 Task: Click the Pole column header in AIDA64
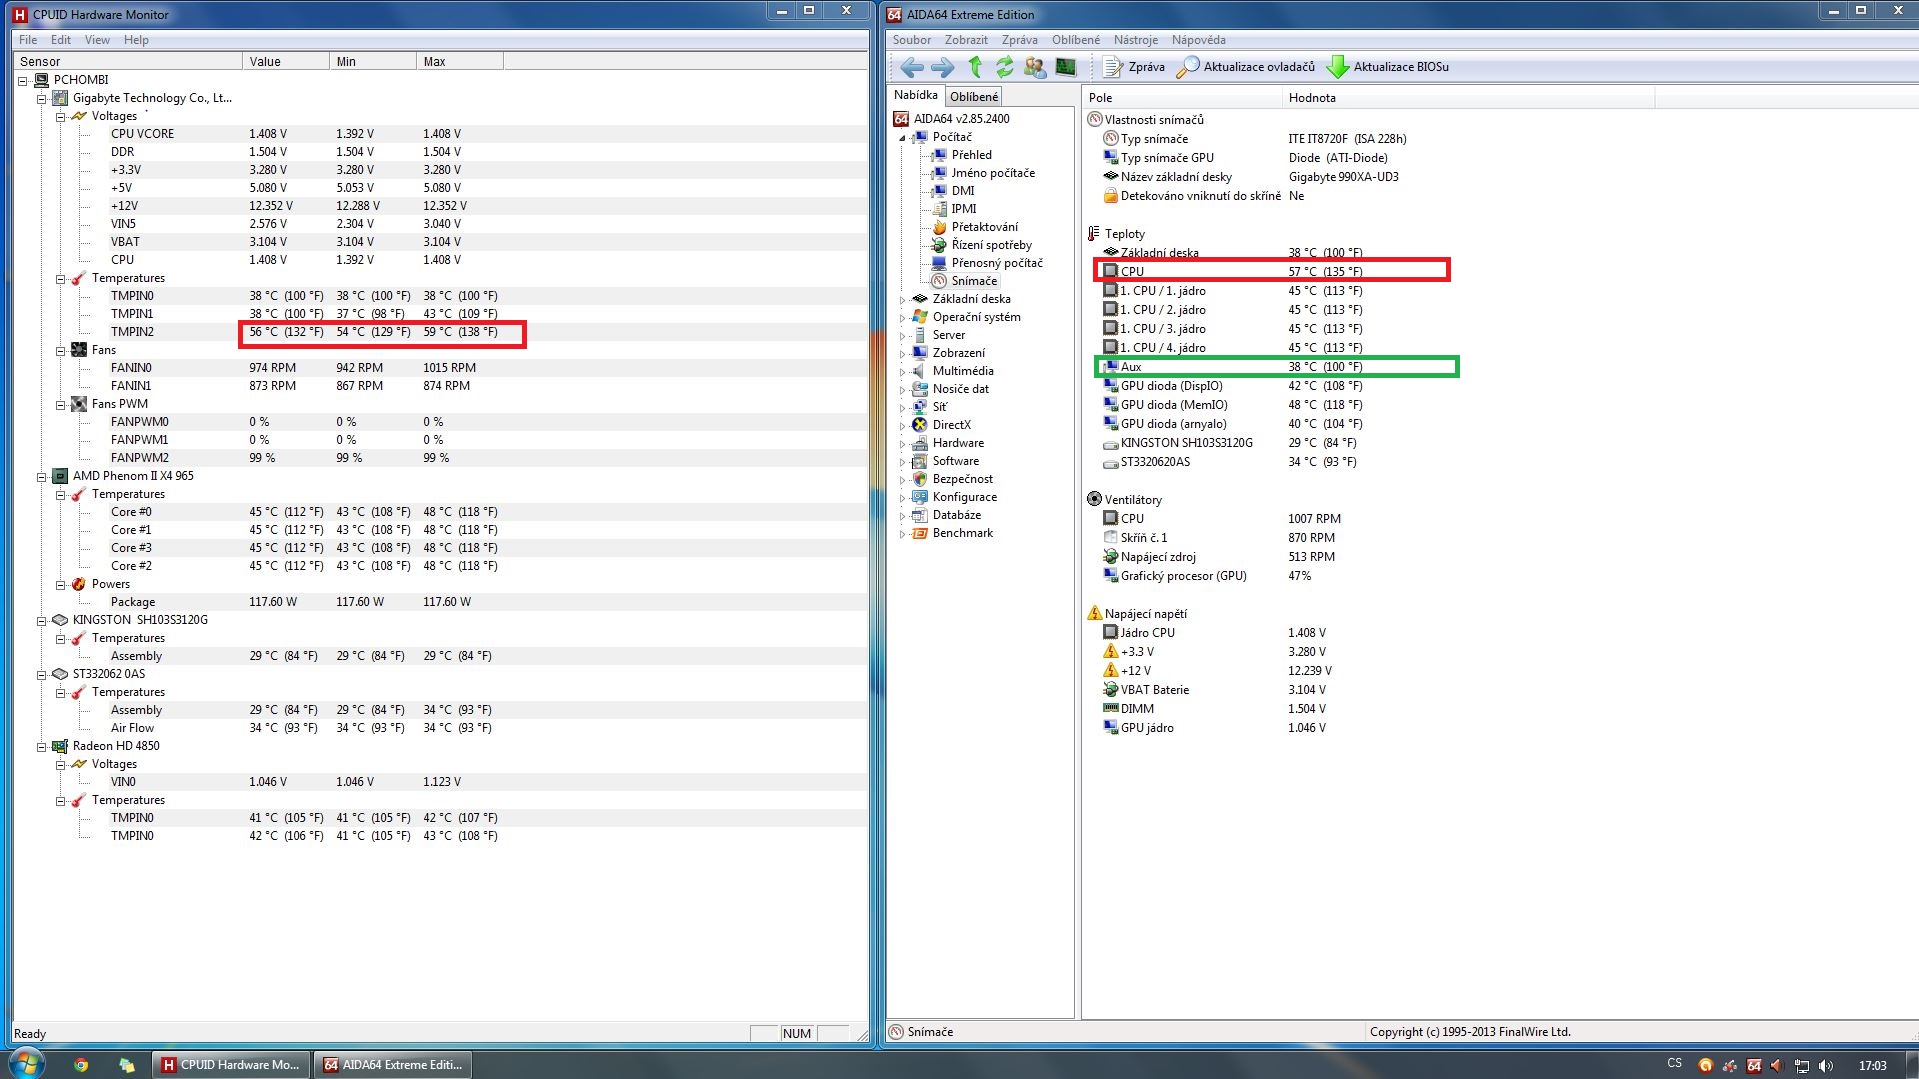(x=1182, y=97)
